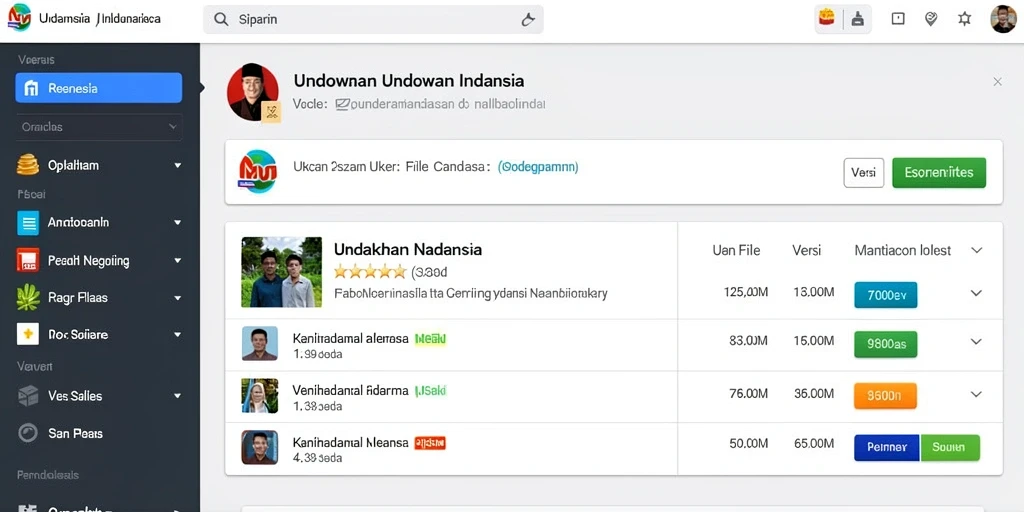Click the box-shaped Ves Salles icon

tap(27, 395)
